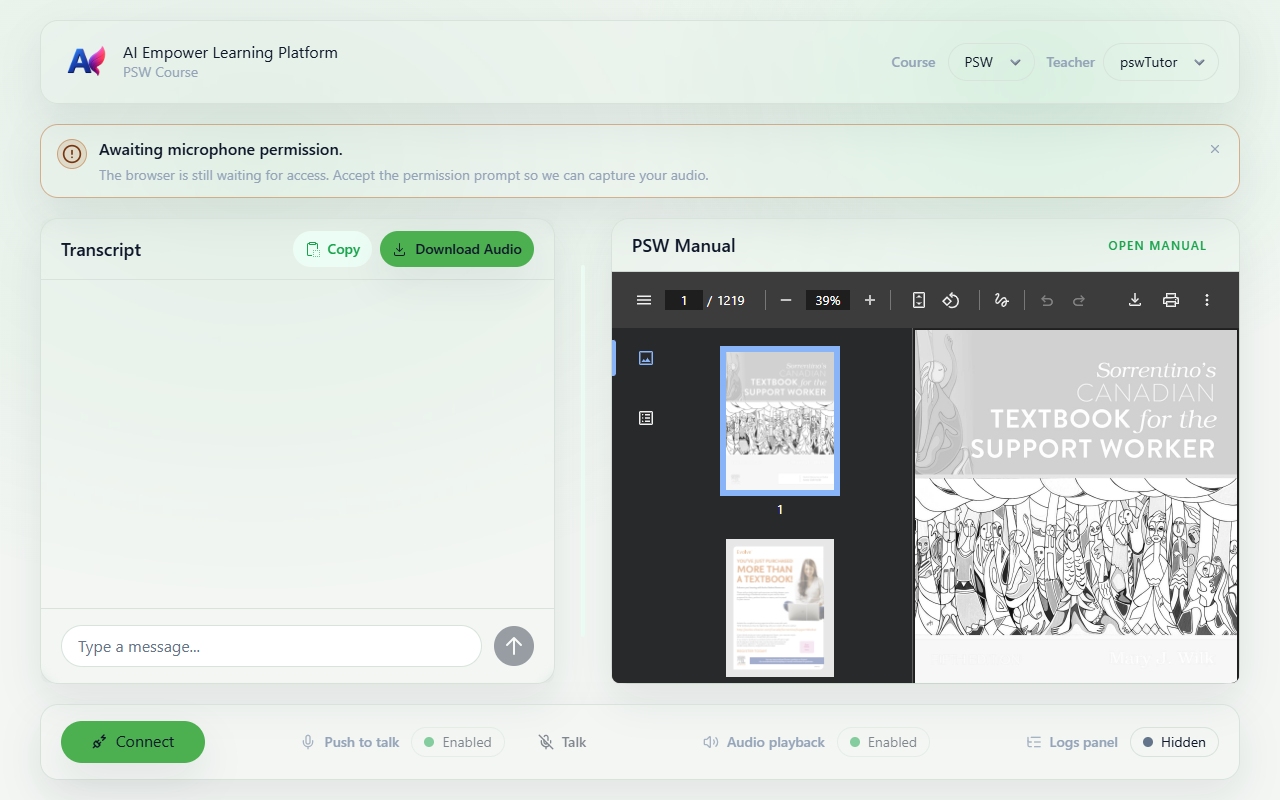
Task: Print the PSW Manual PDF
Action: [x=1171, y=300]
